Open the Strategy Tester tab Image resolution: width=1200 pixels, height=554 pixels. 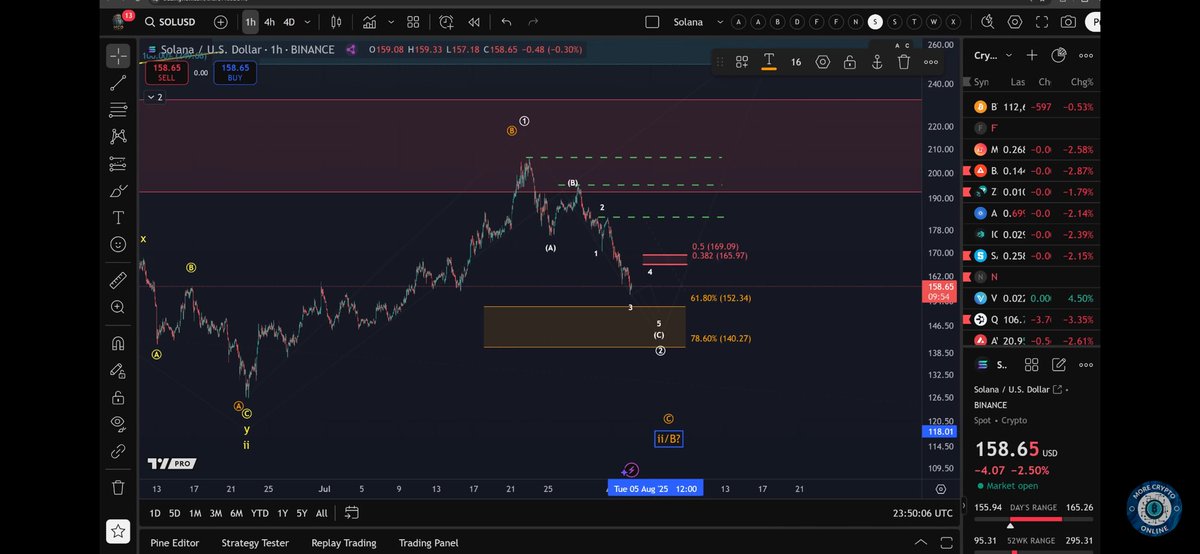coord(255,543)
